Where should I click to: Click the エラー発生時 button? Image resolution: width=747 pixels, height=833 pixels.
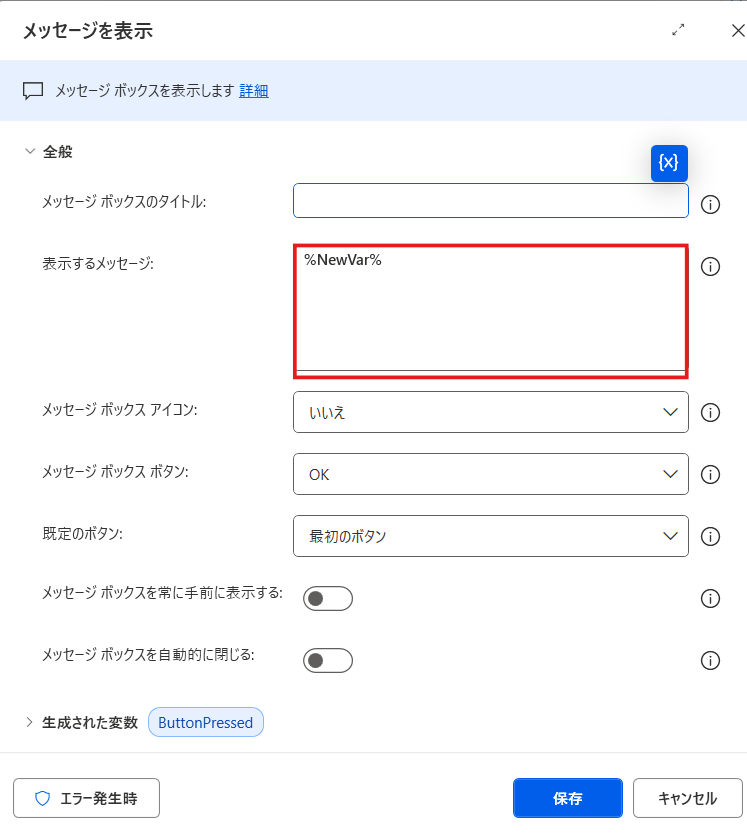(x=86, y=798)
